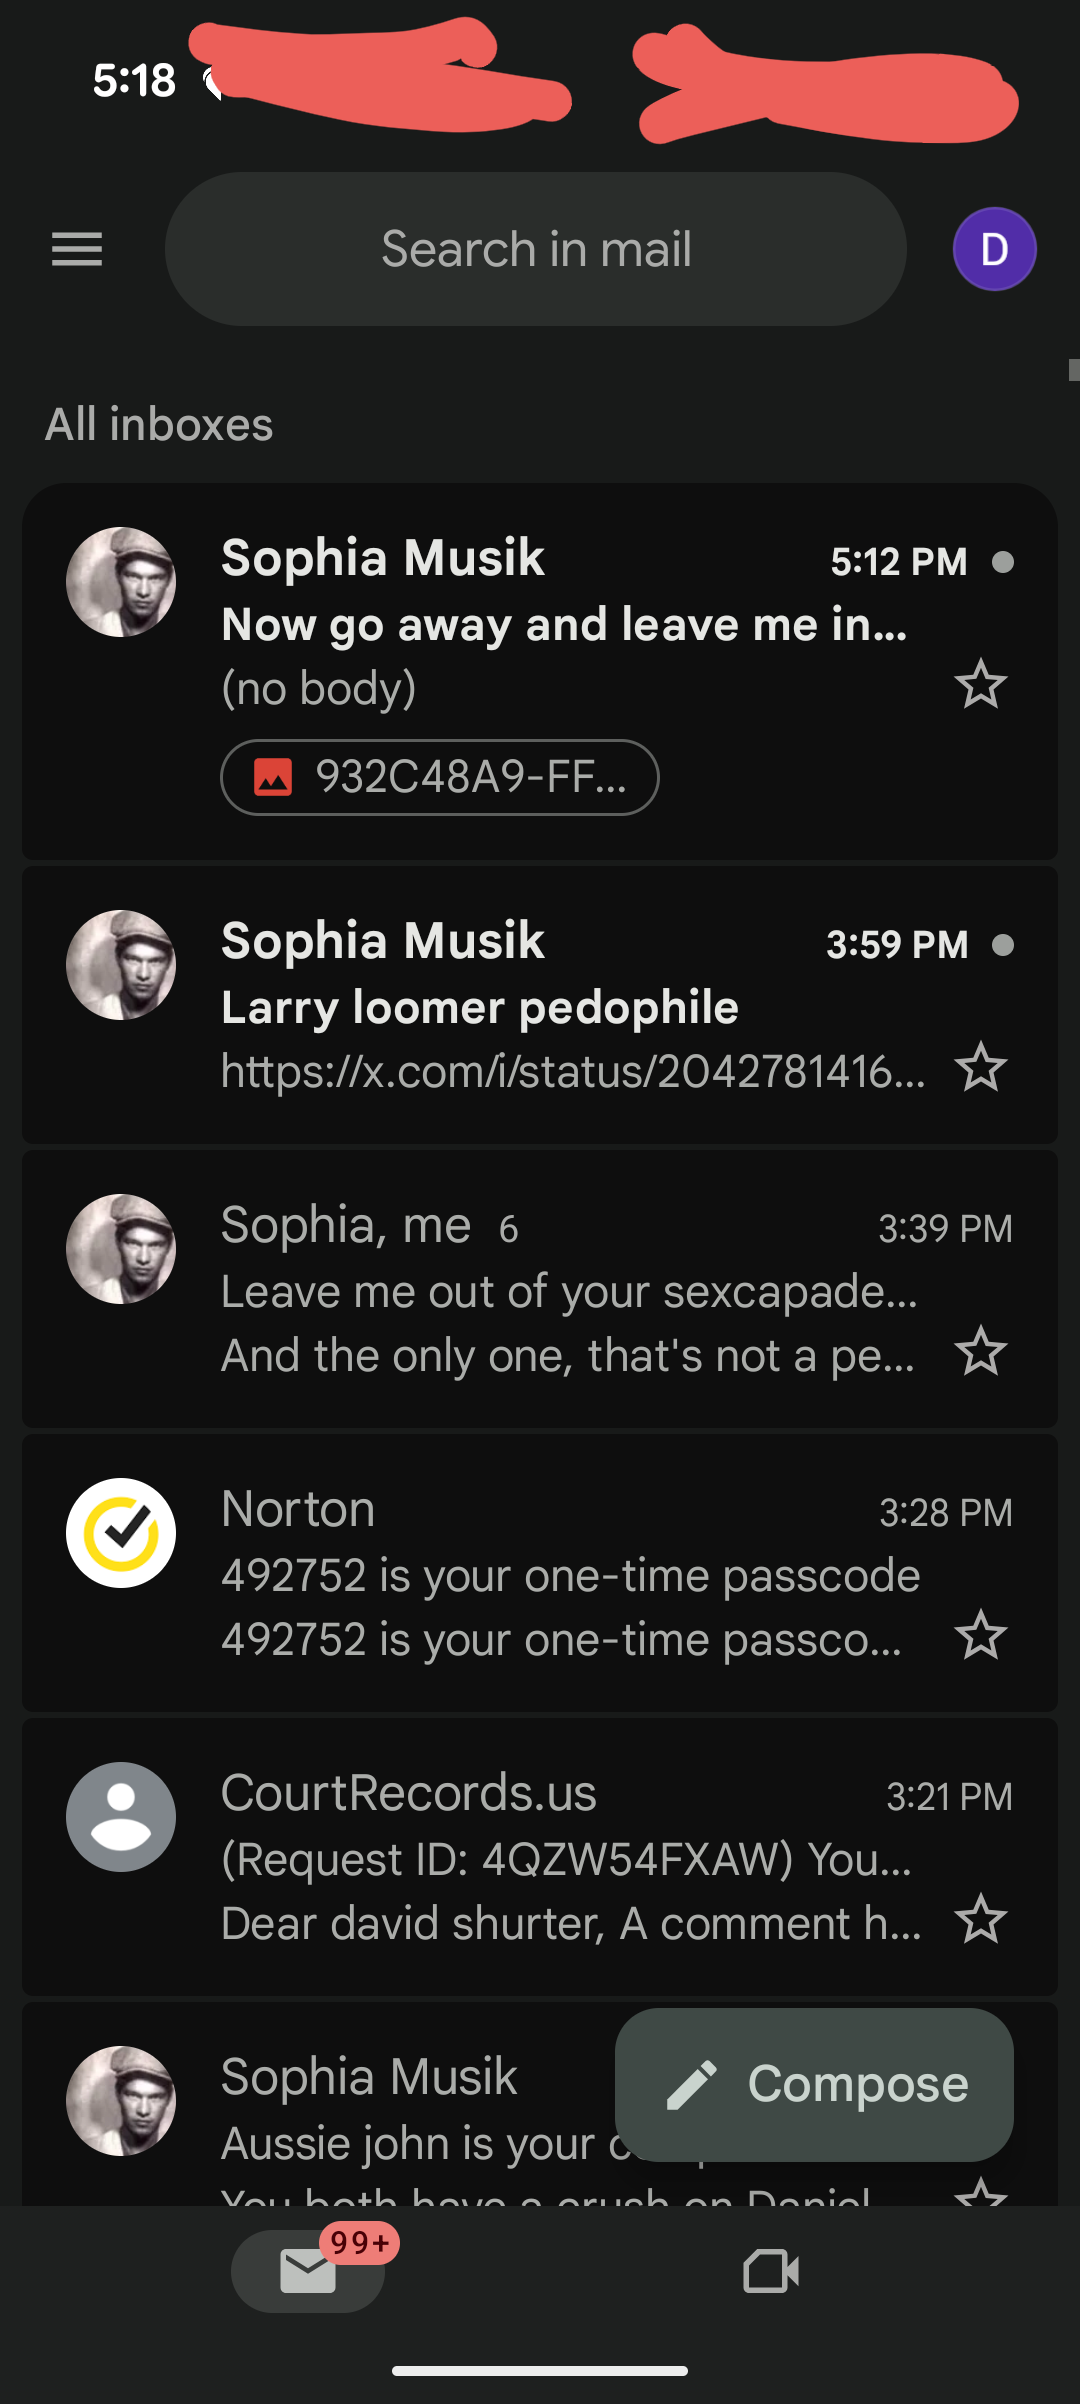Viewport: 1080px width, 2404px height.
Task: Tap the Norton checkmark sender avatar
Action: 121,1533
